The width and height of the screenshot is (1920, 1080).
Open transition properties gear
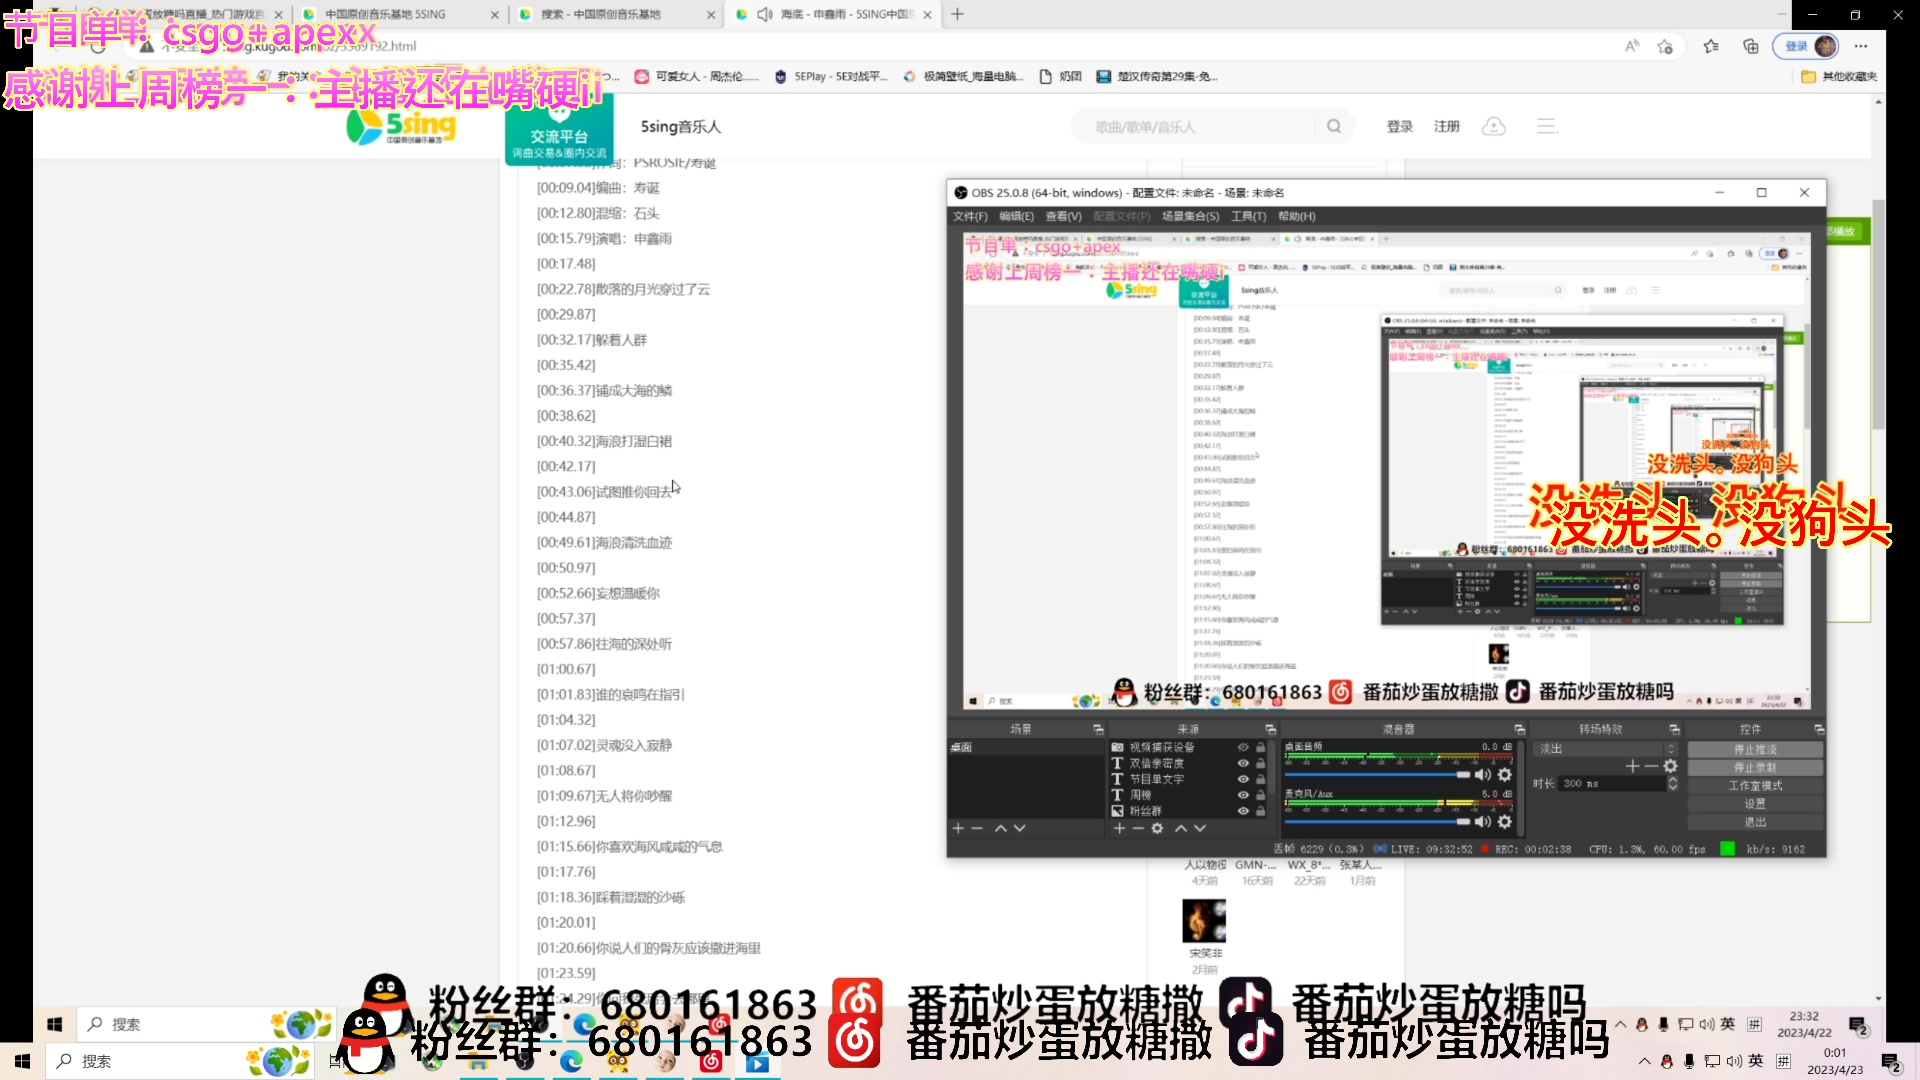click(1670, 766)
